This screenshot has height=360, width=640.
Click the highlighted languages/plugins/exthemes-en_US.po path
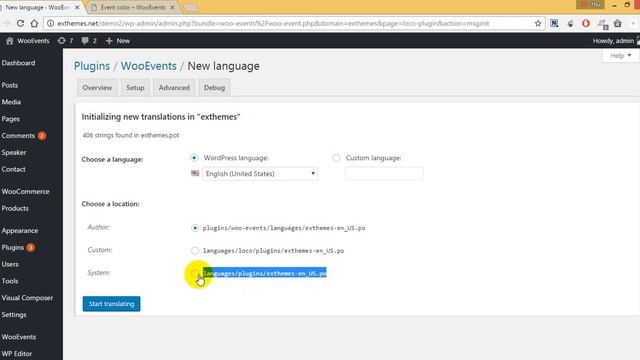tap(265, 273)
